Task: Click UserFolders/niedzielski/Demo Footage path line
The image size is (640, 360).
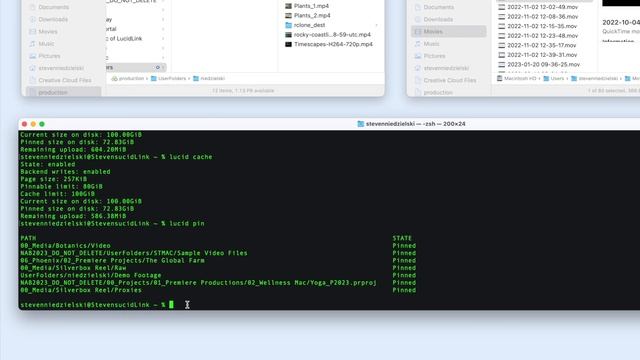Action: [91, 276]
